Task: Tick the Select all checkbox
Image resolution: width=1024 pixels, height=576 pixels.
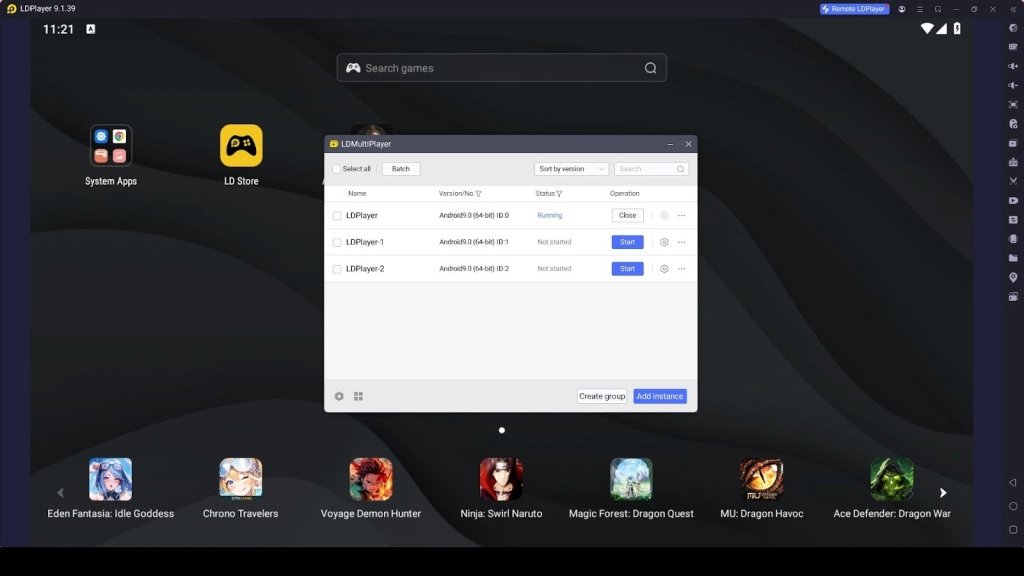Action: pyautogui.click(x=336, y=169)
